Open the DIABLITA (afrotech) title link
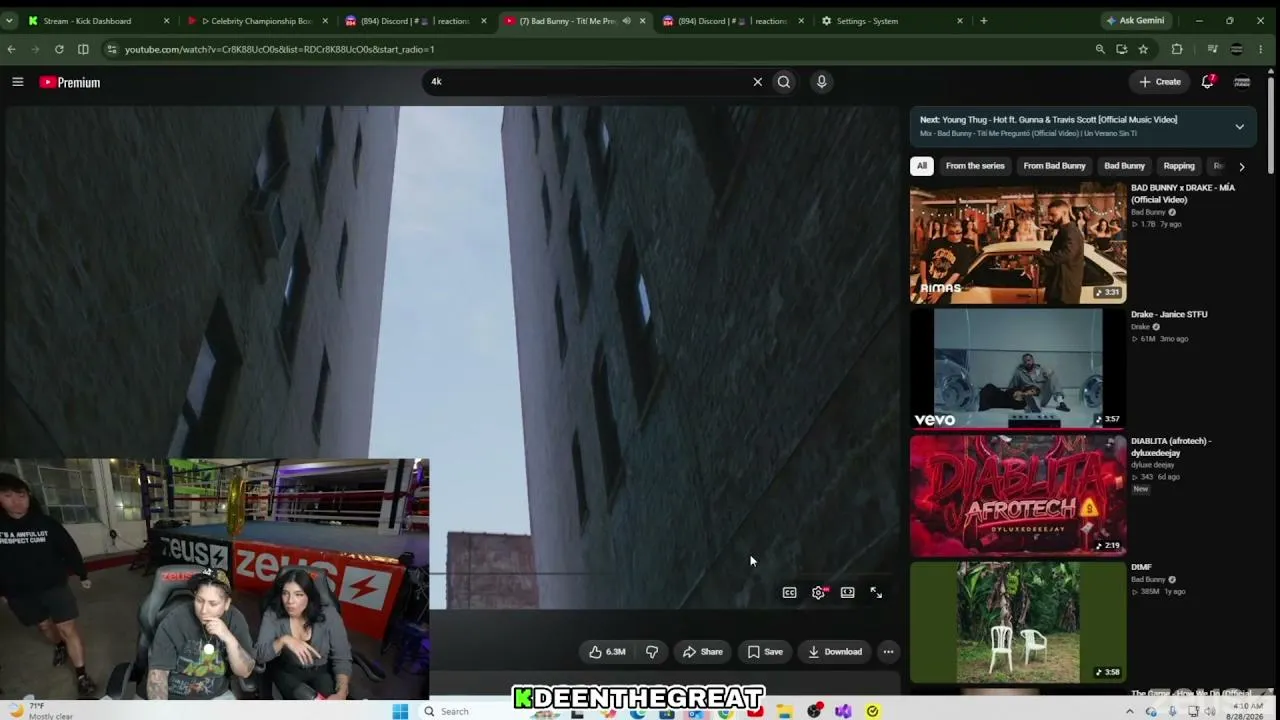The width and height of the screenshot is (1280, 720). (x=1171, y=447)
